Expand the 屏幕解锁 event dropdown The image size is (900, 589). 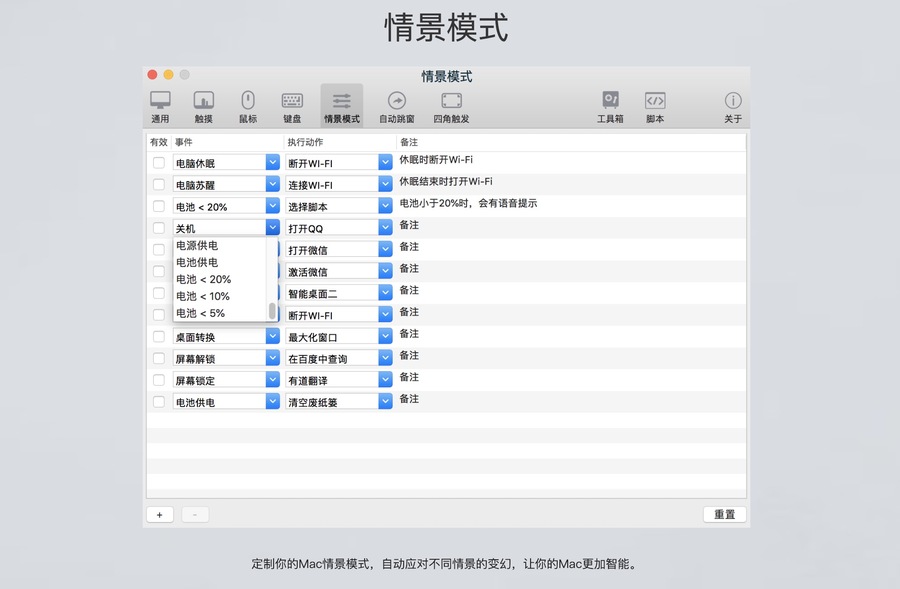coord(273,358)
